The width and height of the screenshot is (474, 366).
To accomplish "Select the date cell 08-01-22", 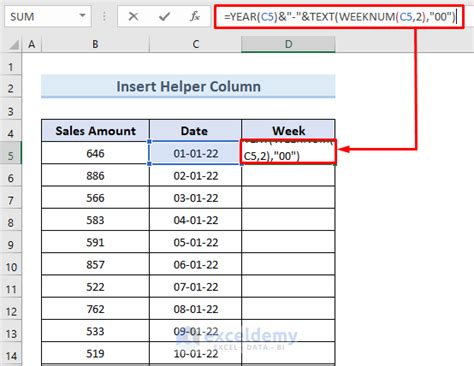I will tap(196, 309).
